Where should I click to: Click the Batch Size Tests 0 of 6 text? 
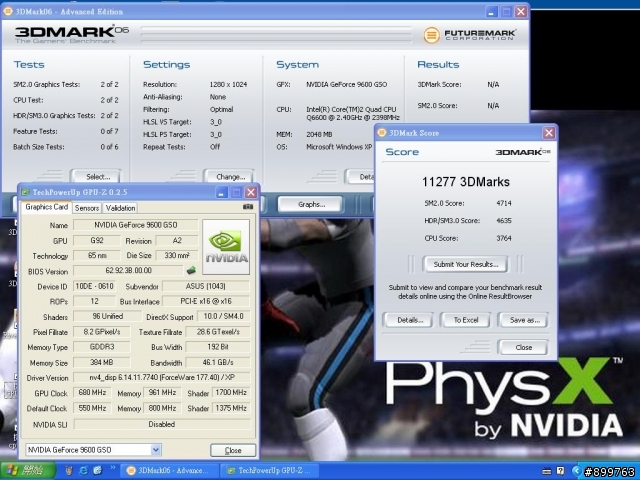click(x=109, y=147)
